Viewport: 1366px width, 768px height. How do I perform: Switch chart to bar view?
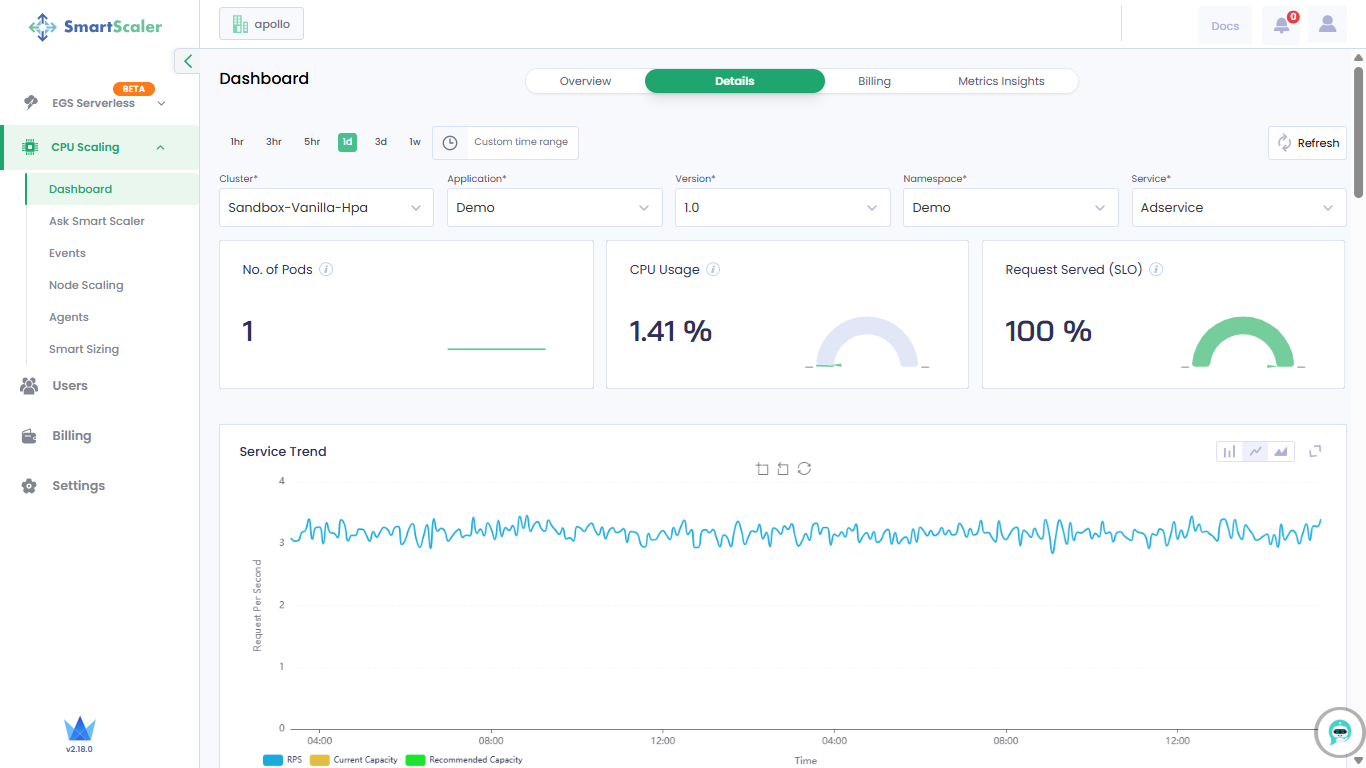coord(1229,452)
